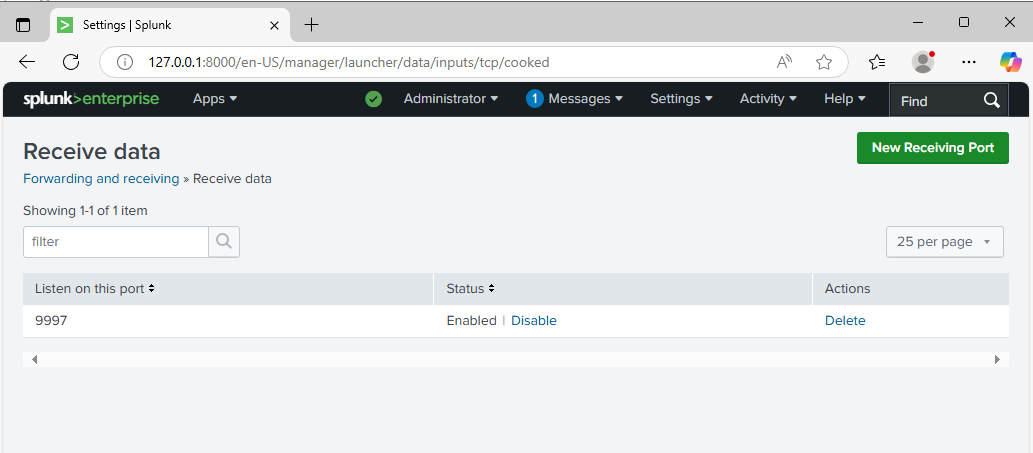This screenshot has width=1033, height=453.
Task: Open the tab actions menu icon
Action: pyautogui.click(x=23, y=25)
